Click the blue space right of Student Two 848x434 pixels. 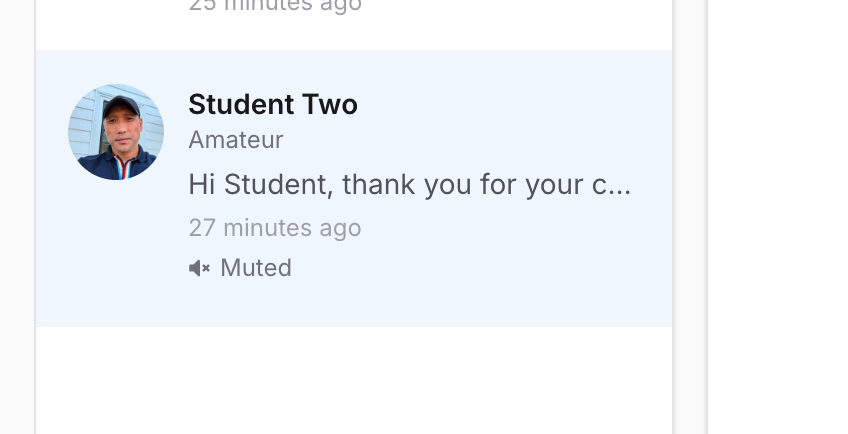[500, 104]
